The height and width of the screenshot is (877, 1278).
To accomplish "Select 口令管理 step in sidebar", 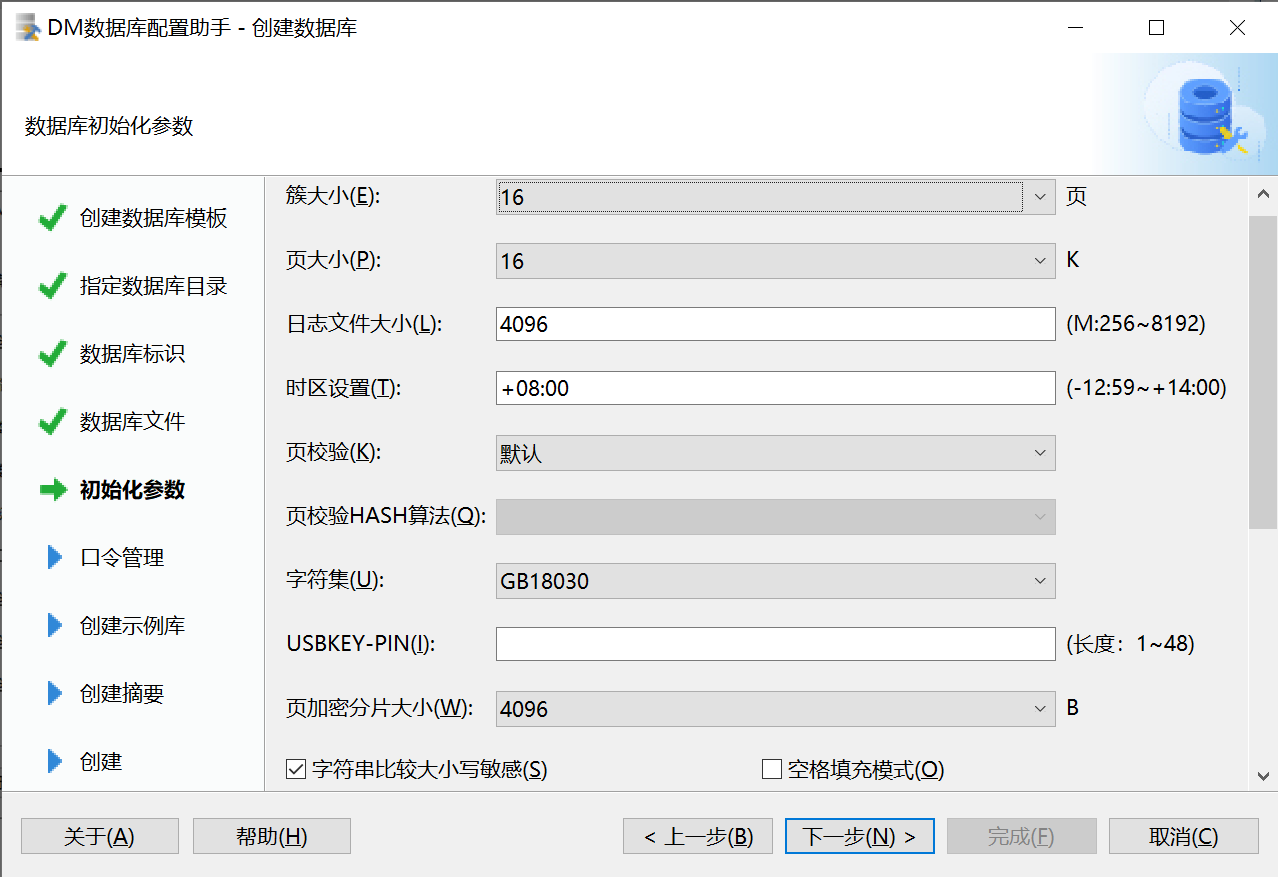I will [122, 558].
